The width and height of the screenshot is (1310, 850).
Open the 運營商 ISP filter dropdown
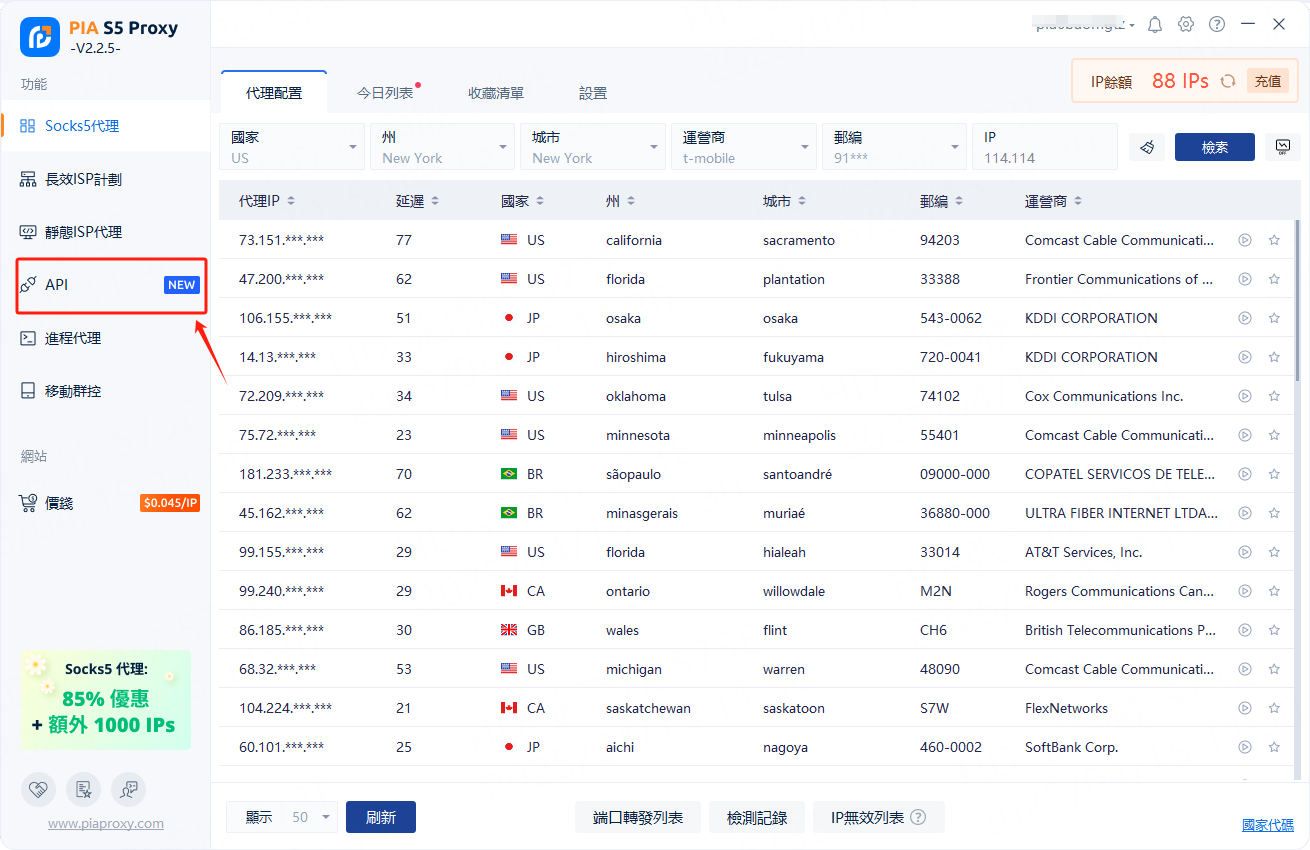click(x=743, y=147)
